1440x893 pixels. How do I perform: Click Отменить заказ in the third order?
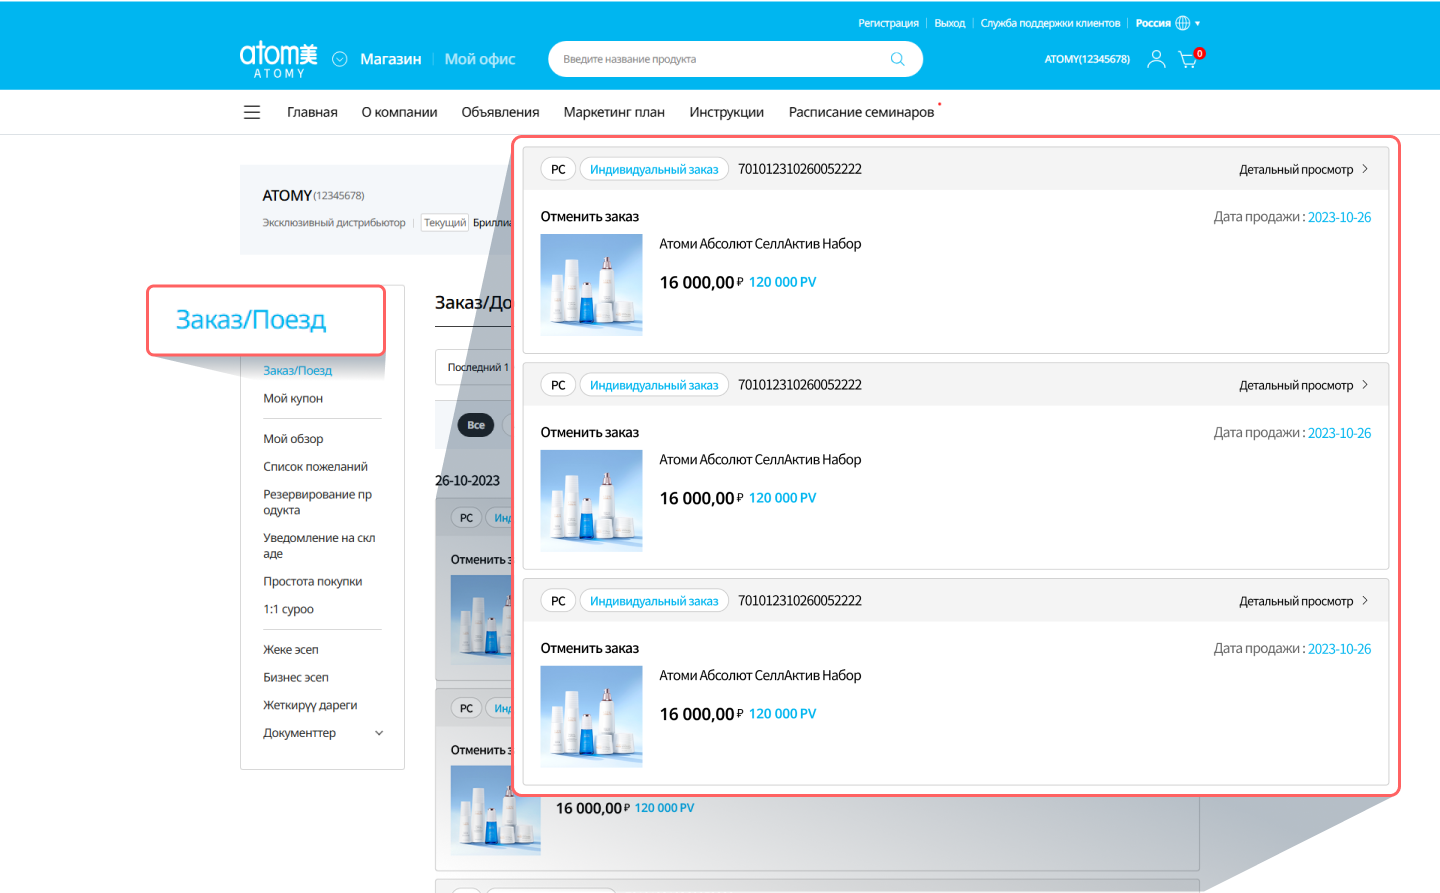pyautogui.click(x=590, y=648)
